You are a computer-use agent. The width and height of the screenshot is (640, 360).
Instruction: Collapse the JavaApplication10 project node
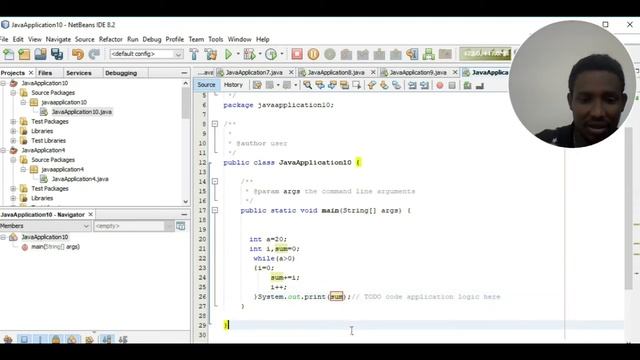coord(3,83)
